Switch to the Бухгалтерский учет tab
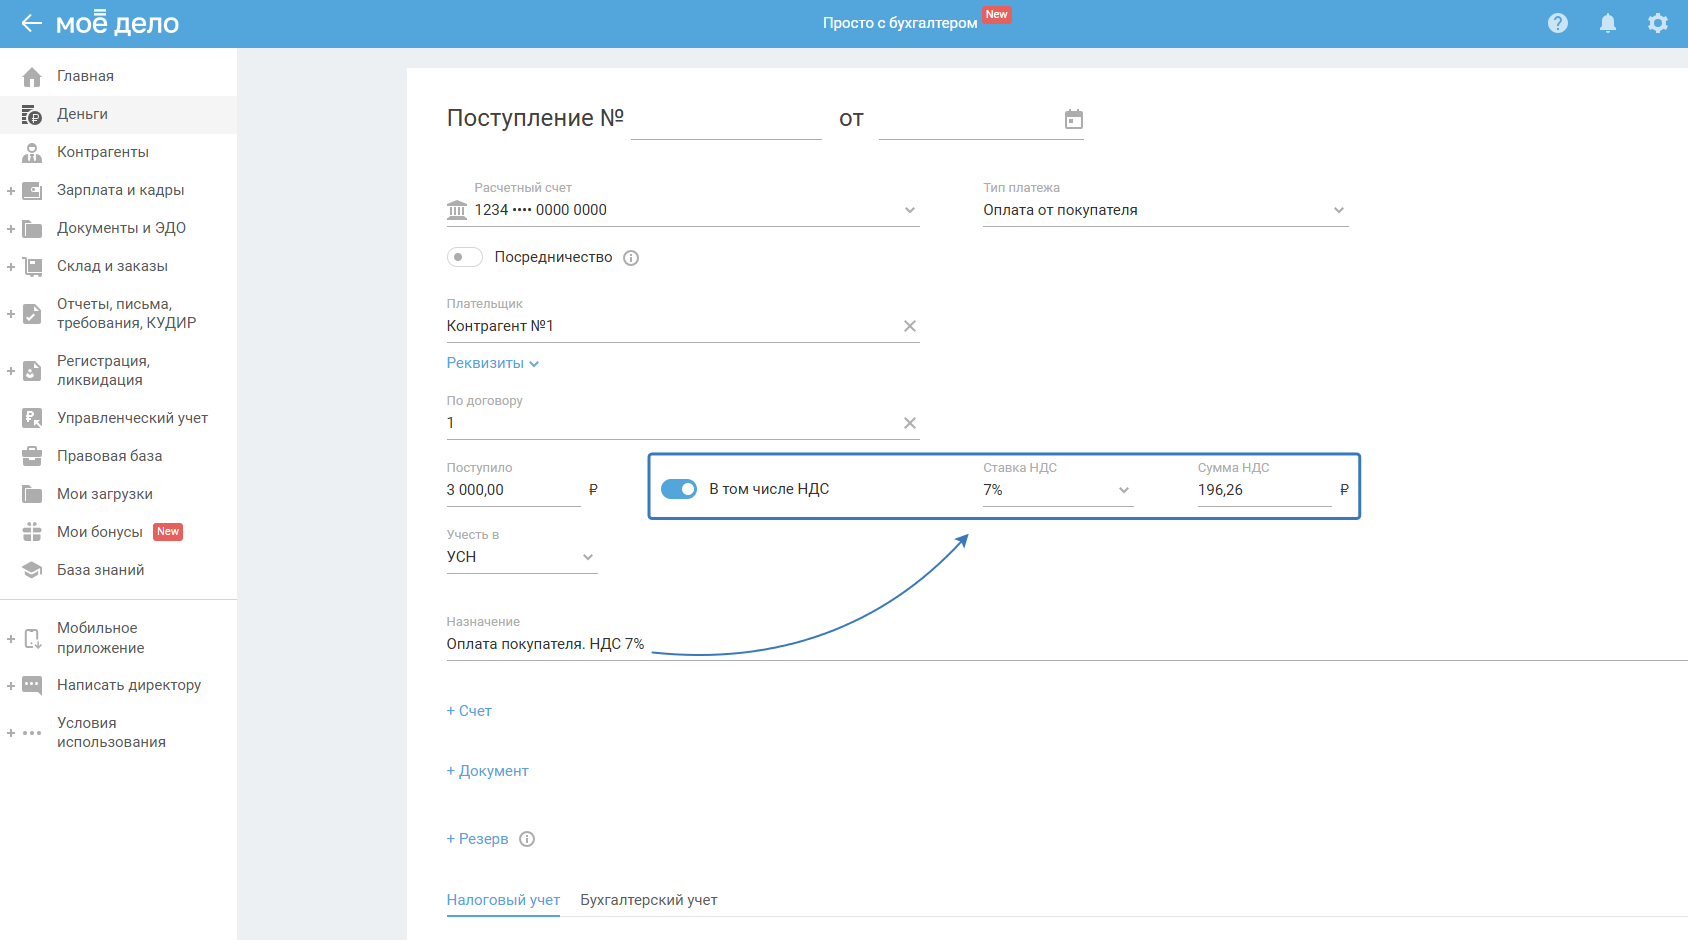1688x940 pixels. coord(648,900)
